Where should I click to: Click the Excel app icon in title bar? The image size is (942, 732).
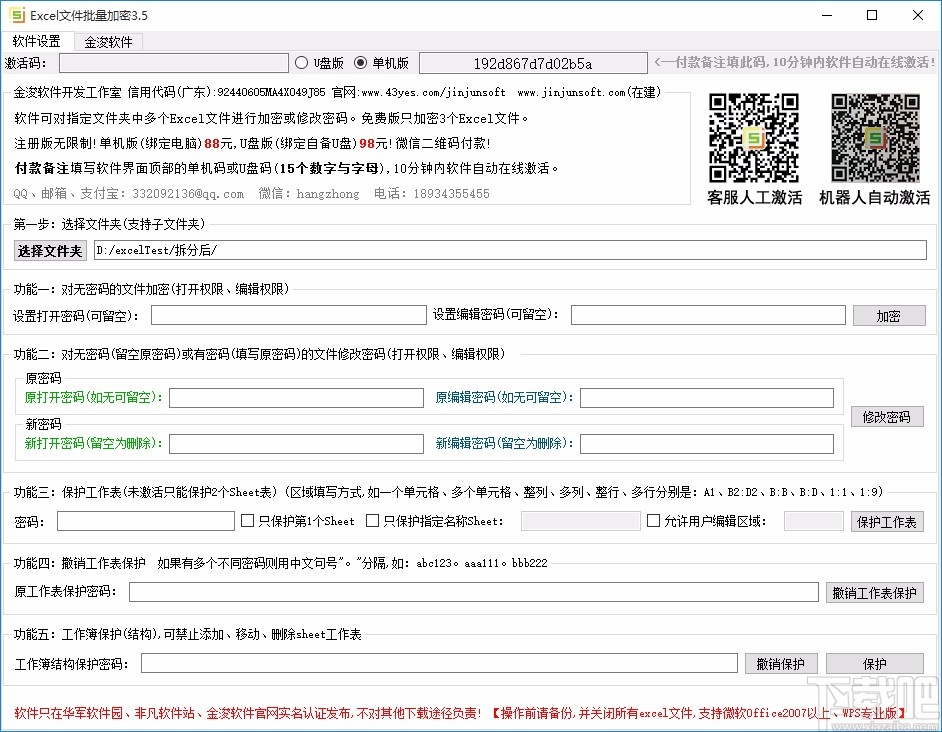[15, 15]
